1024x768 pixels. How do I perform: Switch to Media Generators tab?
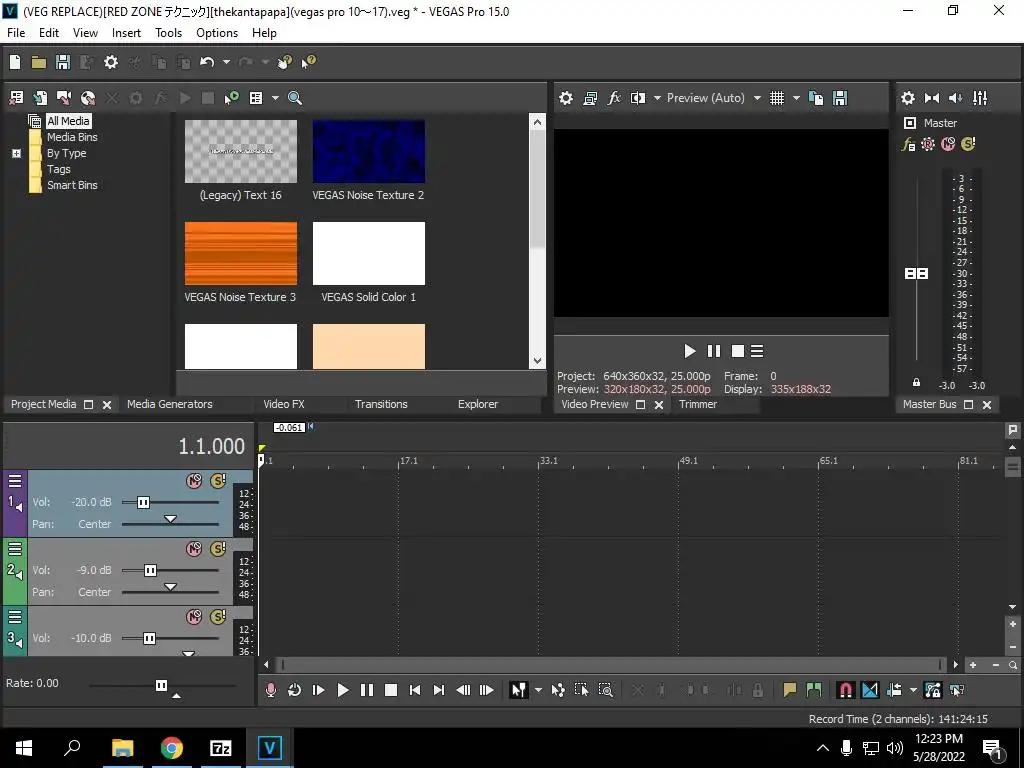click(170, 404)
